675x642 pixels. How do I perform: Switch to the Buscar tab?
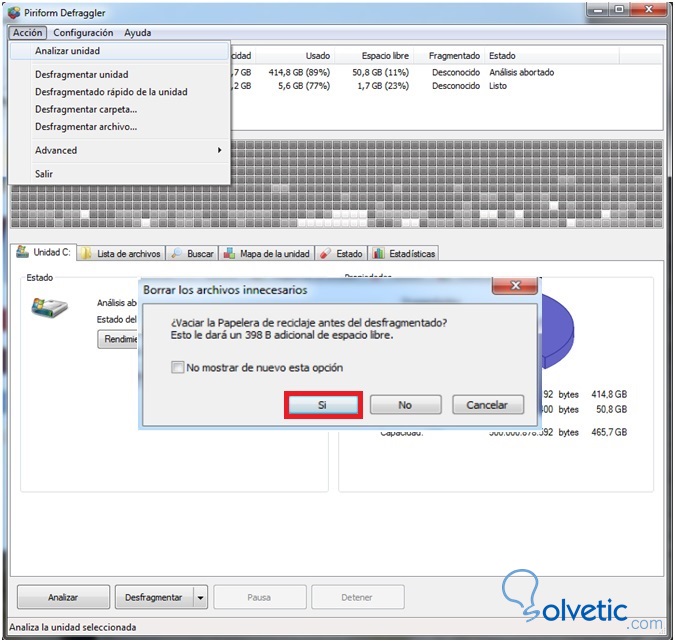193,253
